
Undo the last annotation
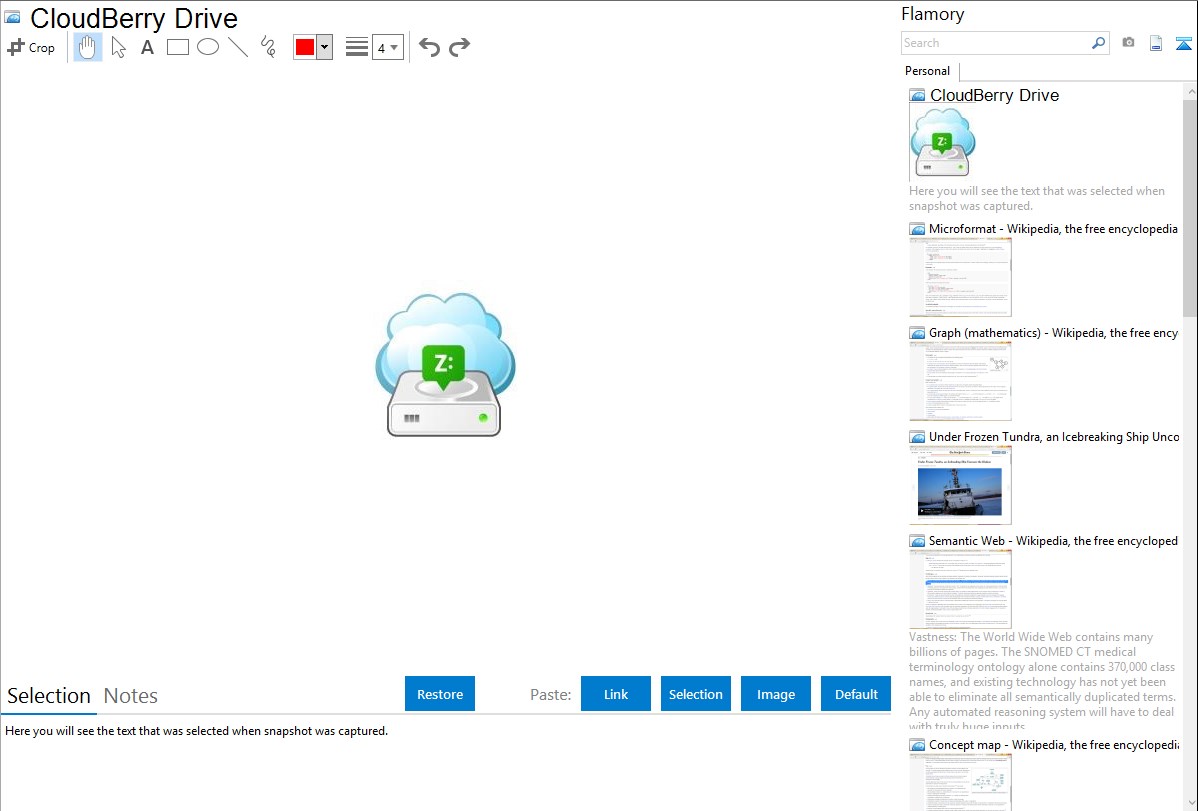pyautogui.click(x=429, y=47)
